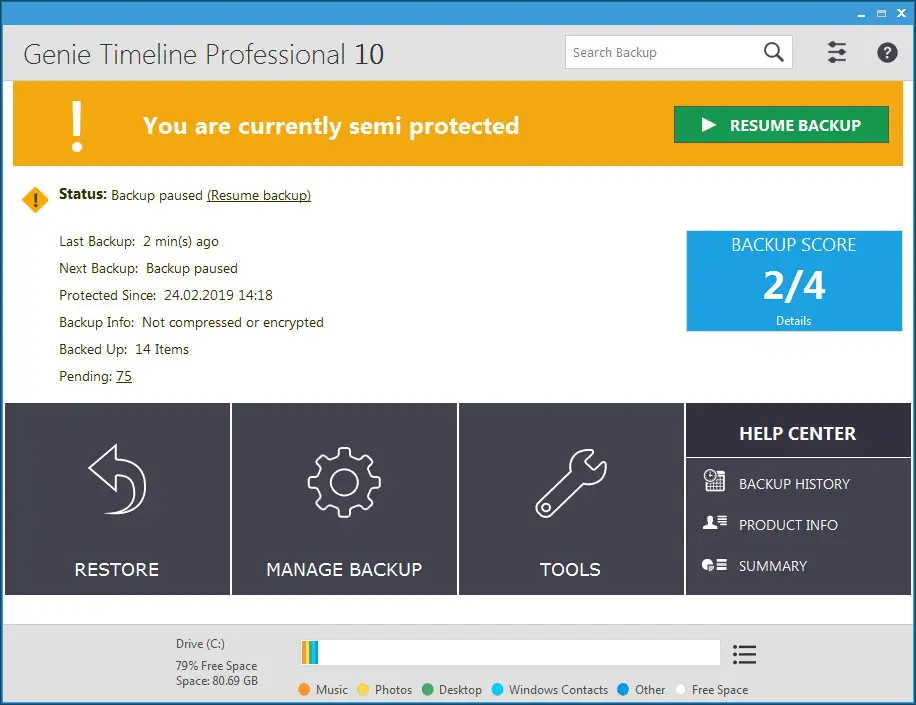The width and height of the screenshot is (916, 705).
Task: Click the '79% Free Space' text
Action: (216, 665)
